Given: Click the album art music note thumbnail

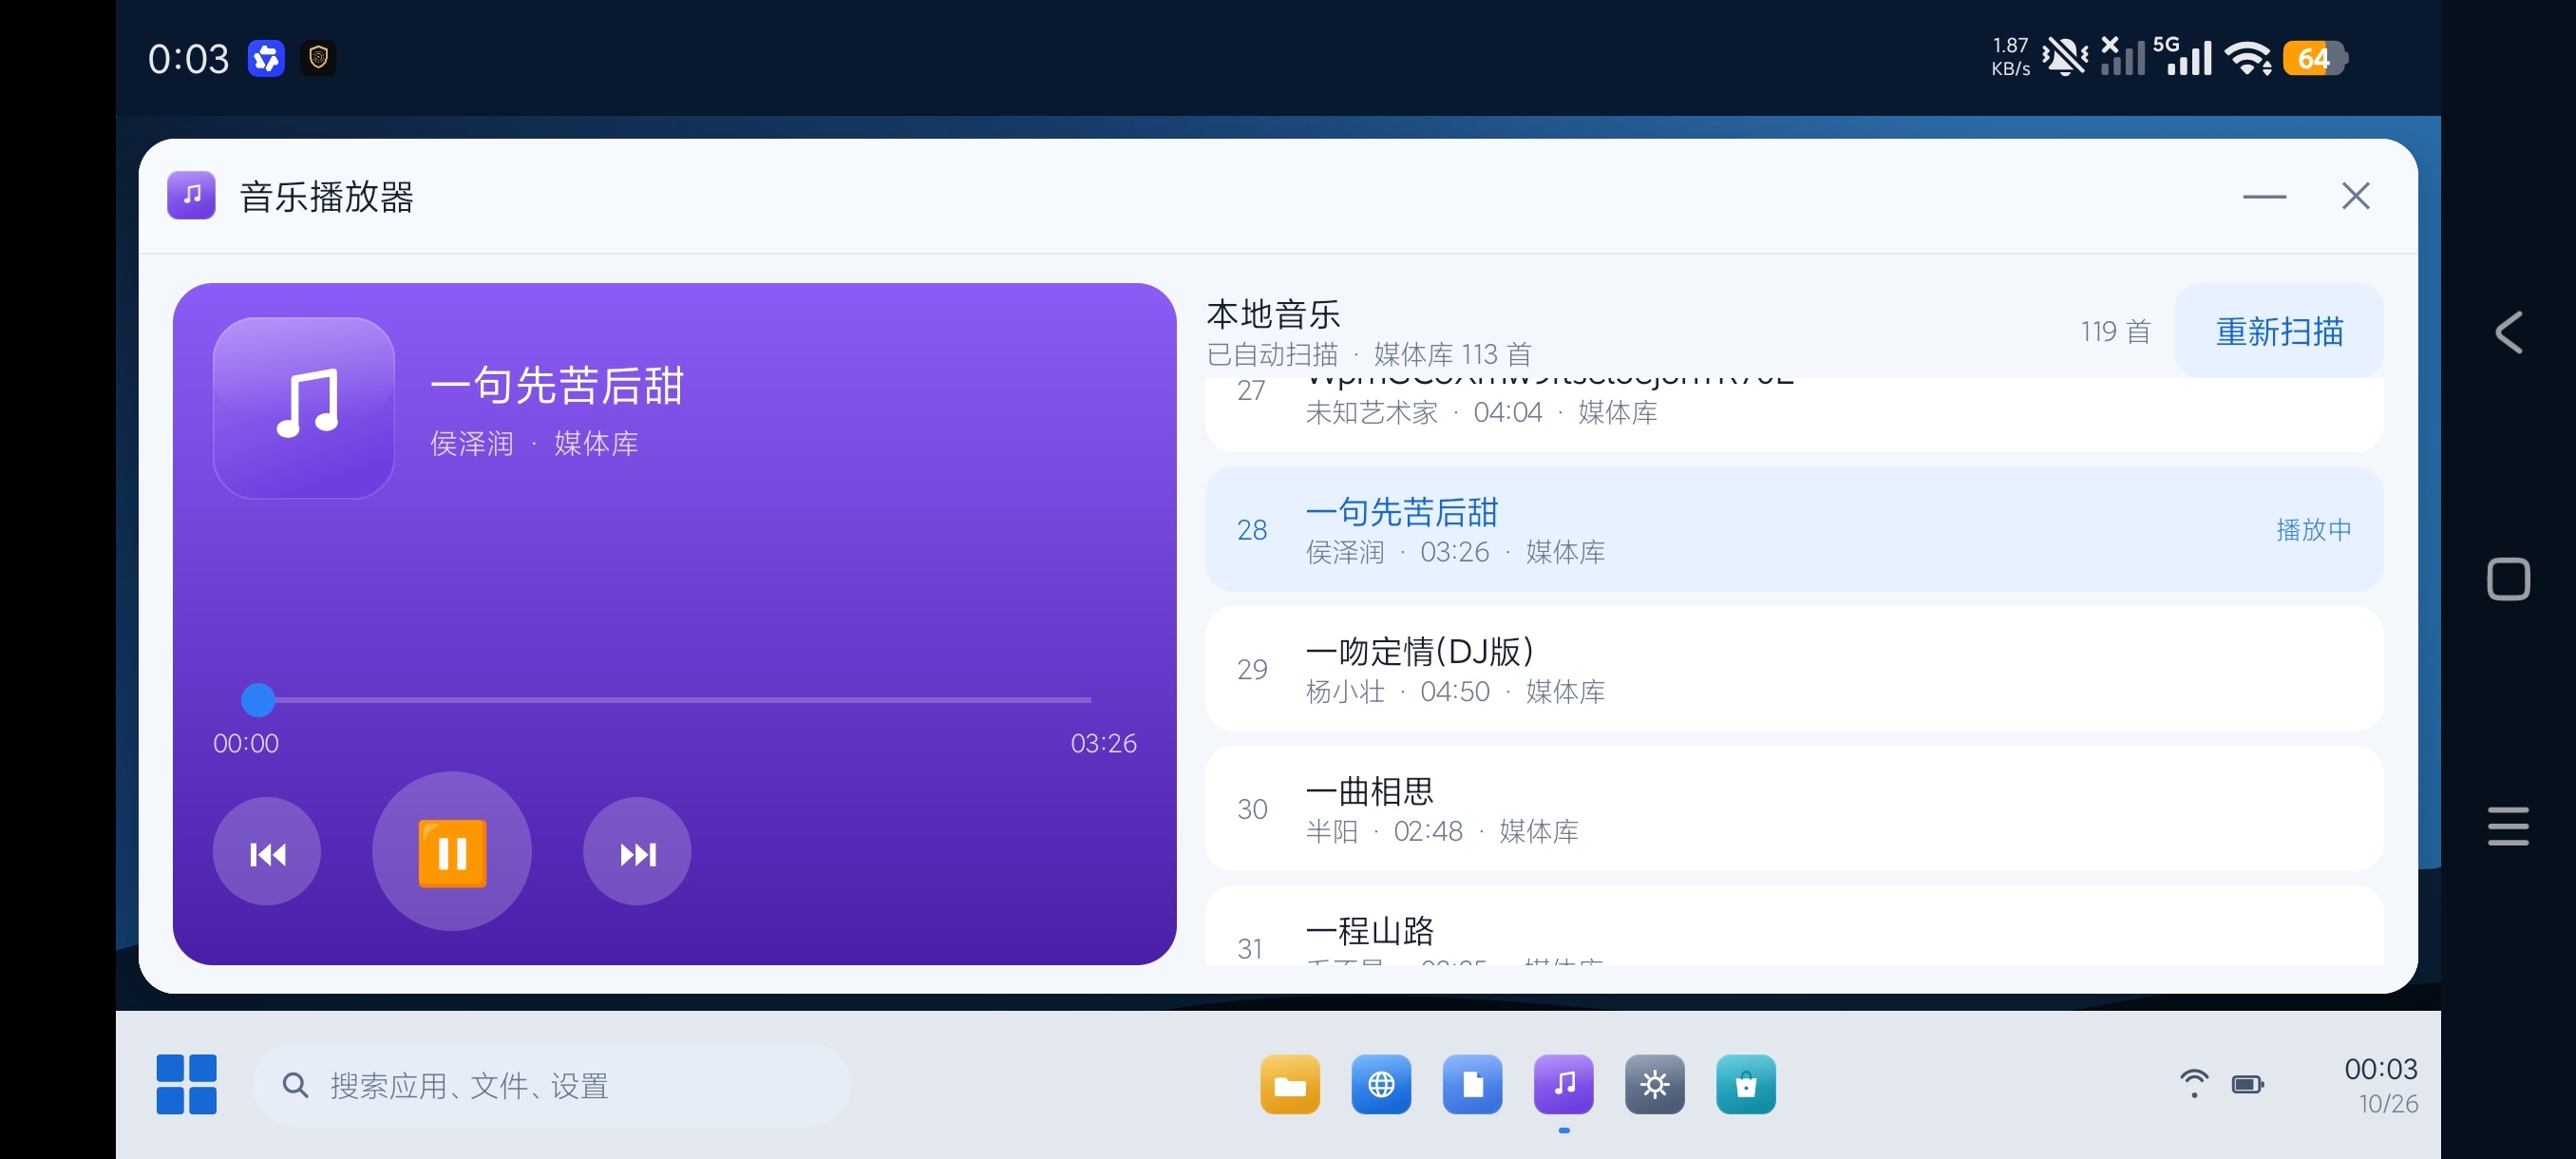Looking at the screenshot, I should [304, 407].
